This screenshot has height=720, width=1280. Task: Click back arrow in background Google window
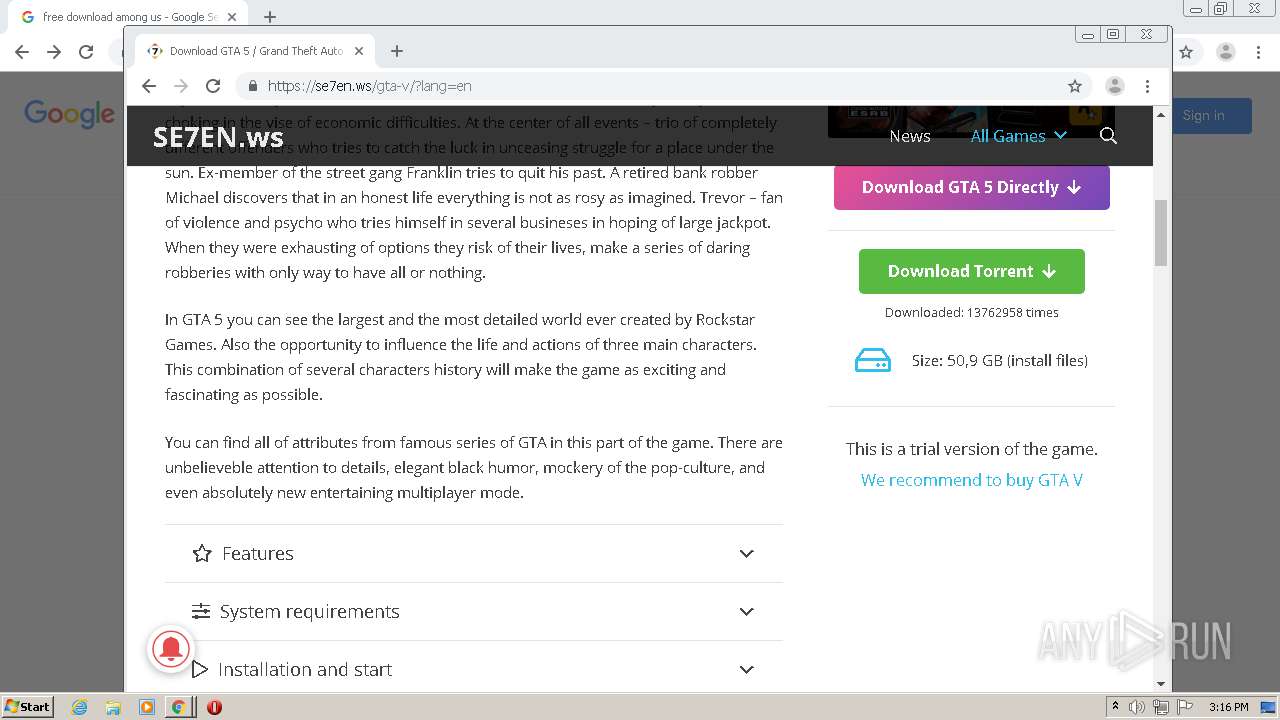[x=22, y=52]
